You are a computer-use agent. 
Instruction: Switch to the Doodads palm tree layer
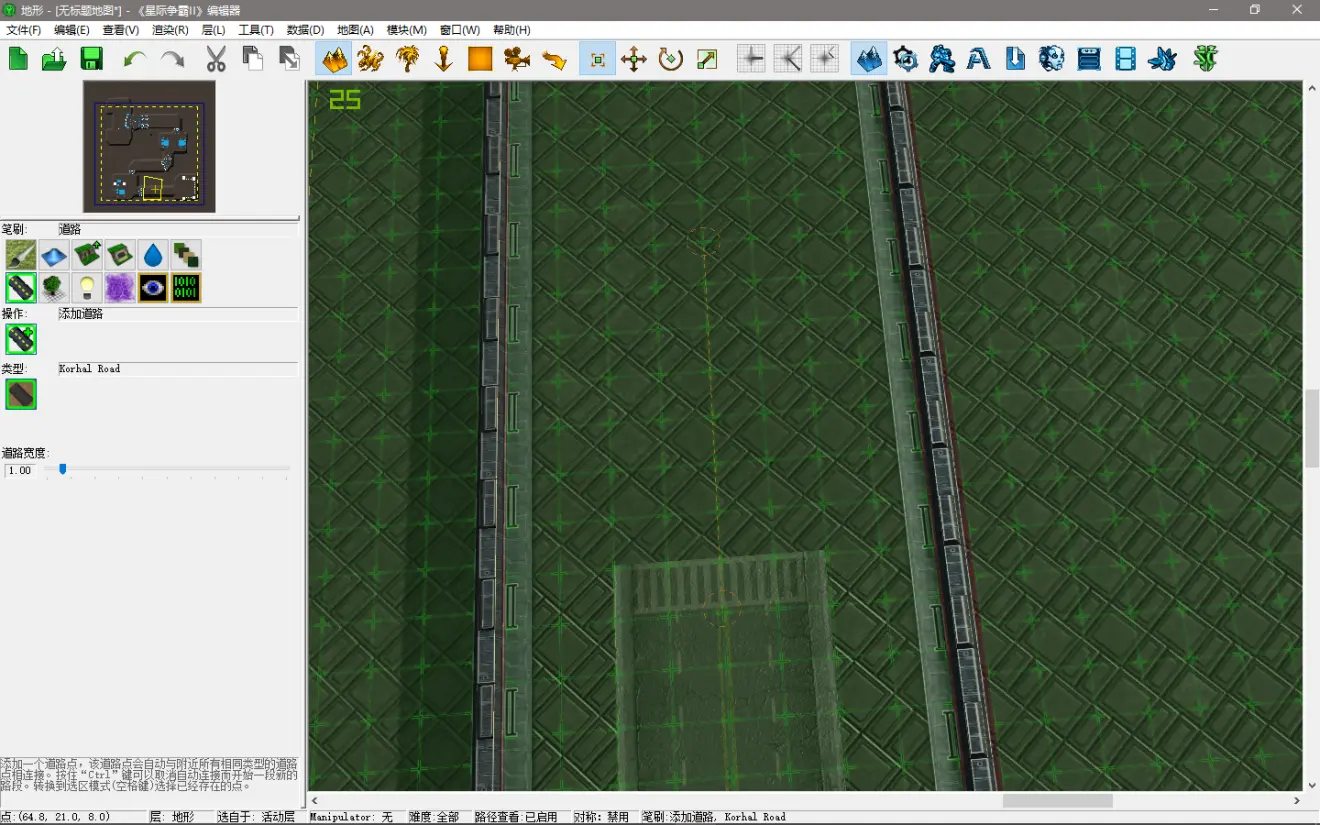click(x=407, y=59)
